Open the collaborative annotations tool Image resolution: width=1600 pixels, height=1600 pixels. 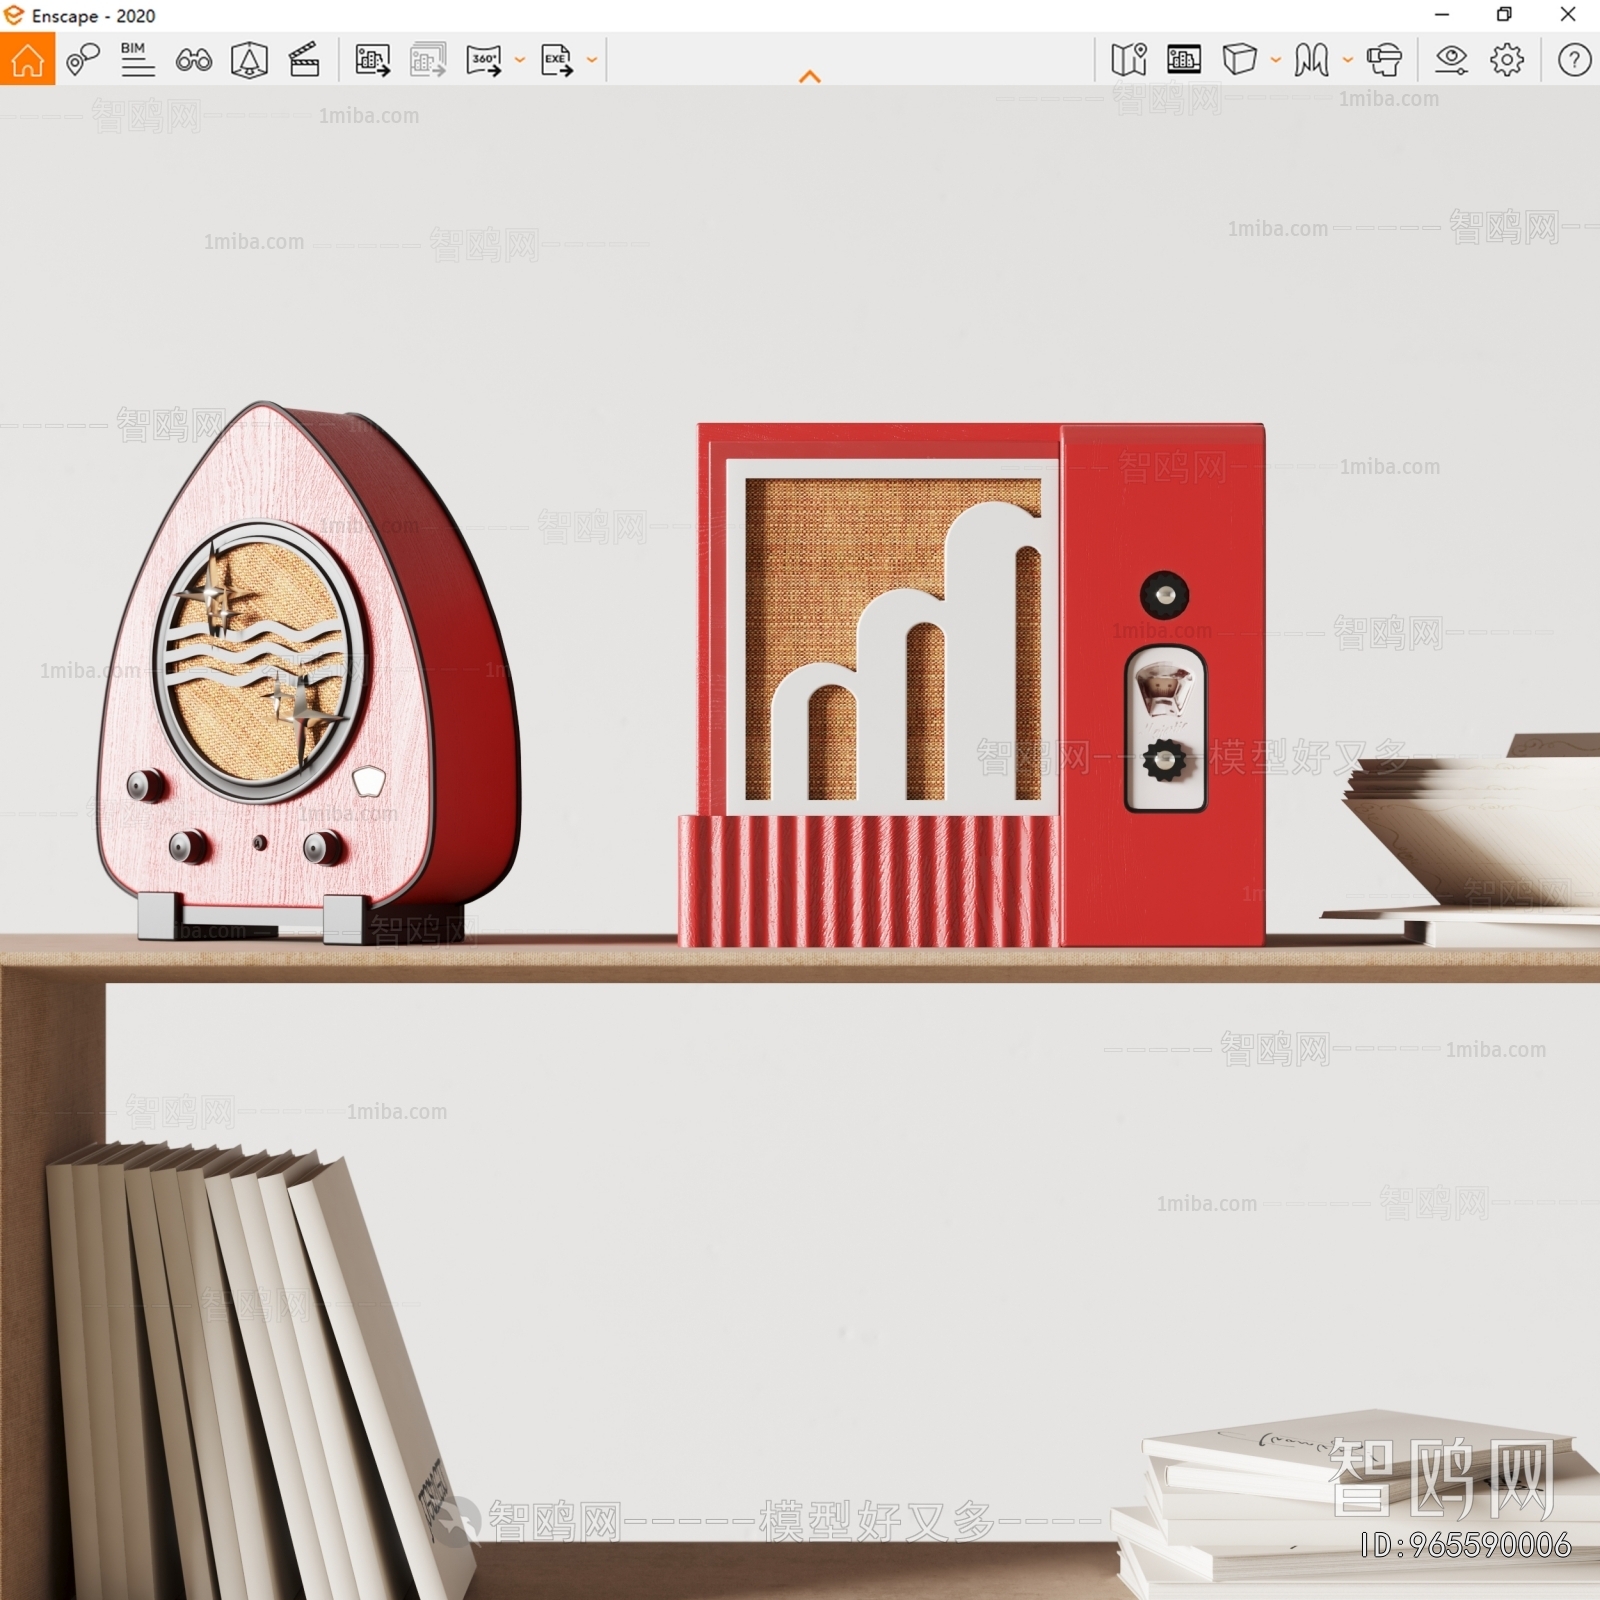click(83, 60)
